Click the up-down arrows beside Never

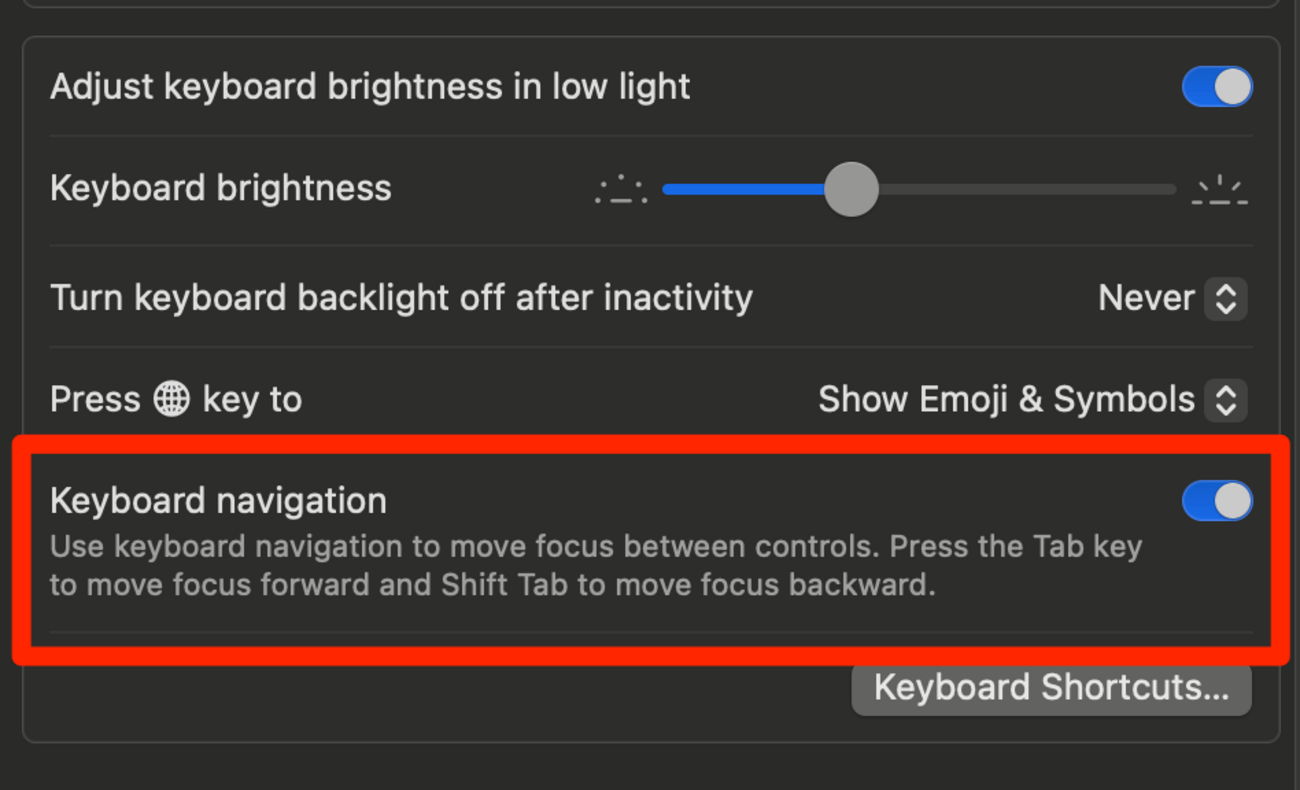1226,299
